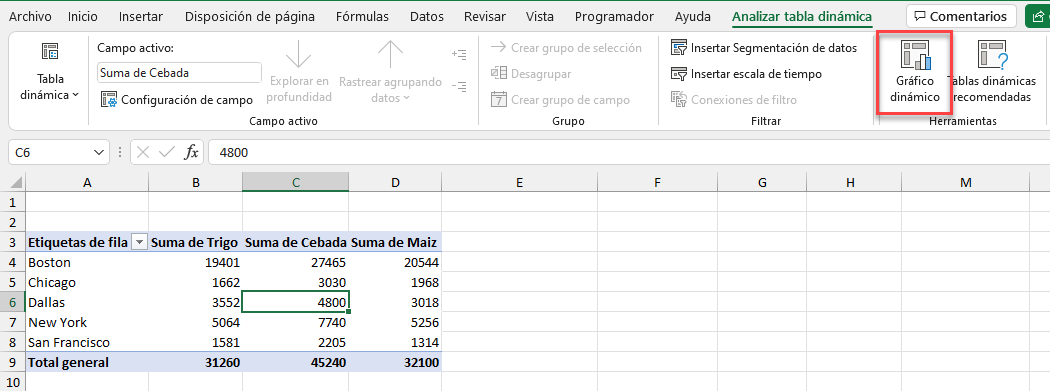The image size is (1050, 391).
Task: Click the expand field icon
Action: tap(459, 55)
